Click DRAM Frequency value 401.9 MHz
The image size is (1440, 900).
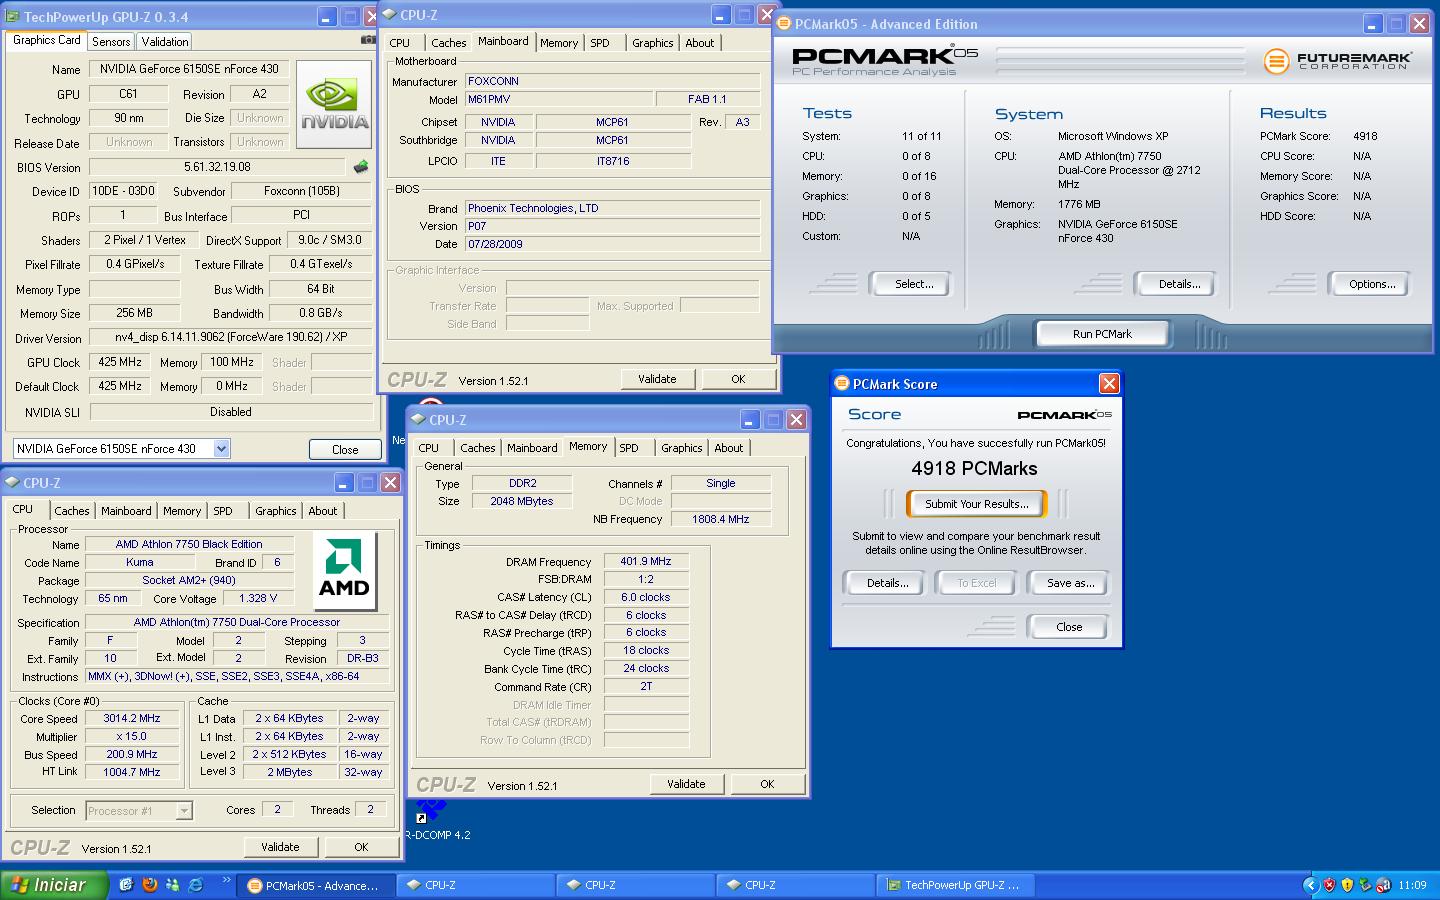(x=646, y=562)
